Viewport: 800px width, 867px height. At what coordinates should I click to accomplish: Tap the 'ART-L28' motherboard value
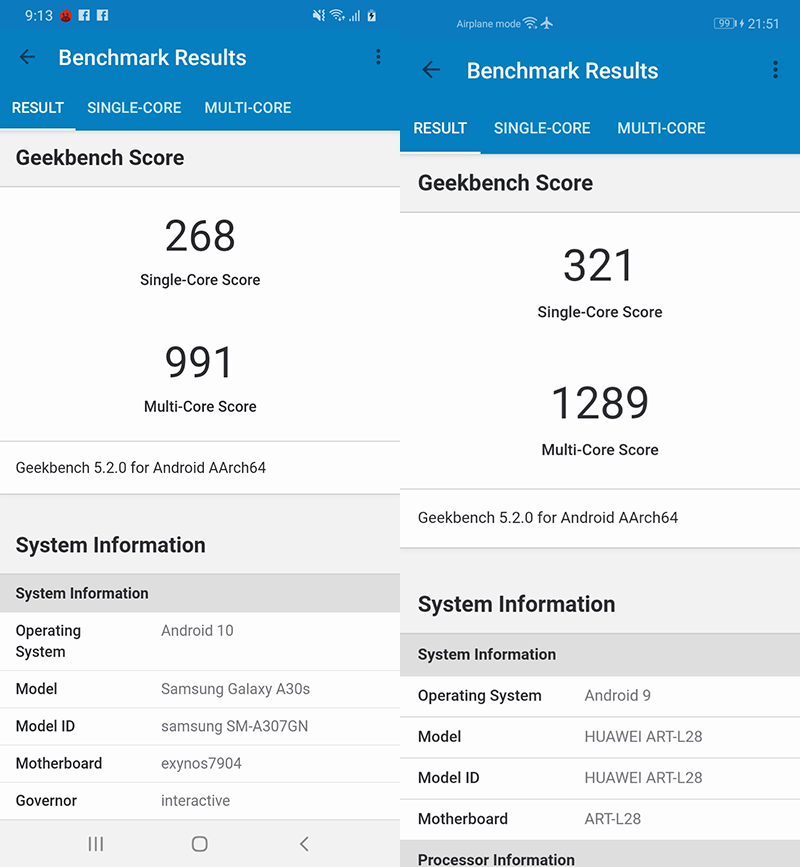point(613,819)
